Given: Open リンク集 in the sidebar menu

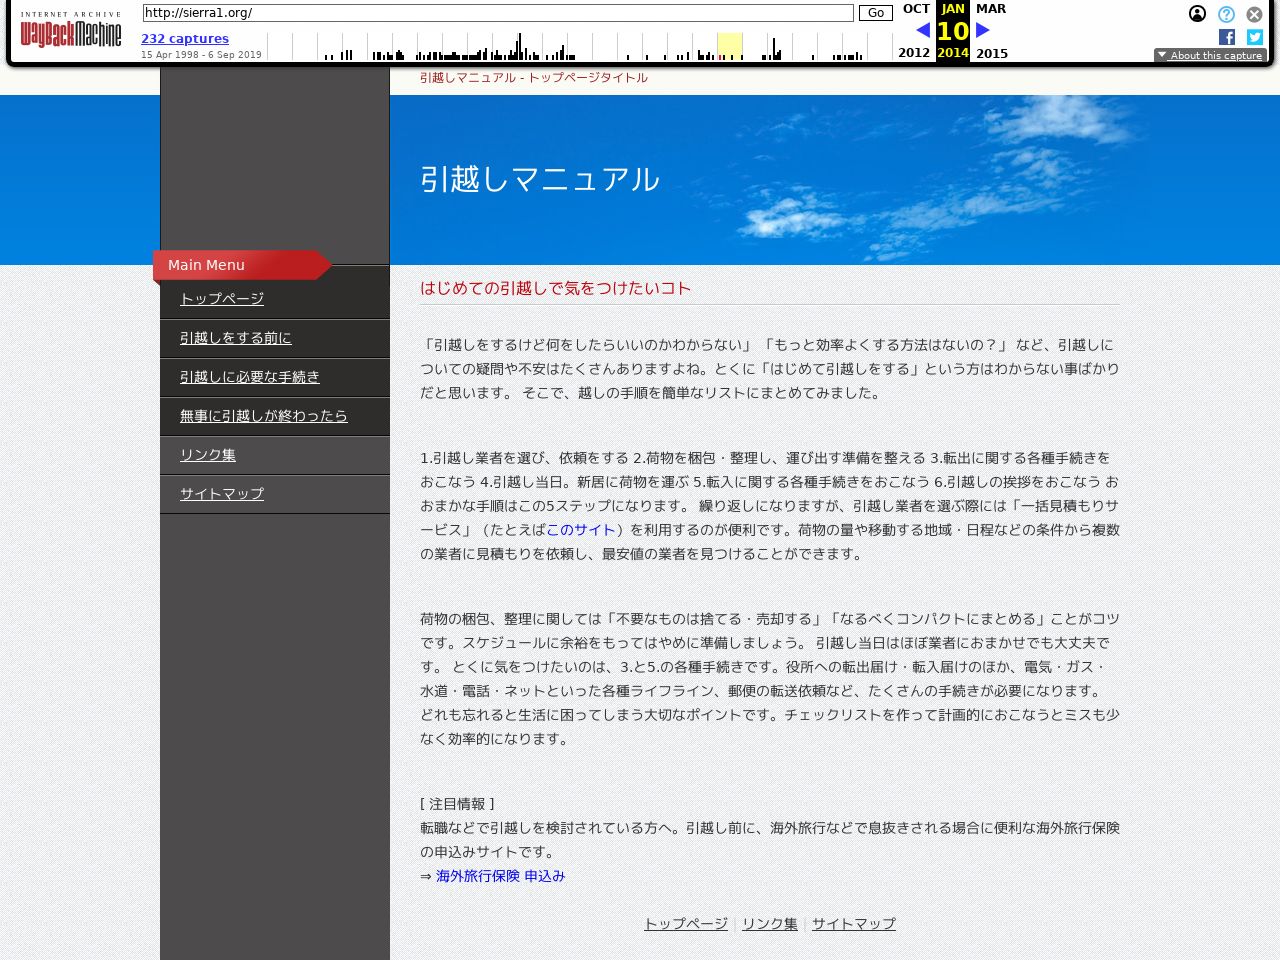Looking at the screenshot, I should coord(208,455).
